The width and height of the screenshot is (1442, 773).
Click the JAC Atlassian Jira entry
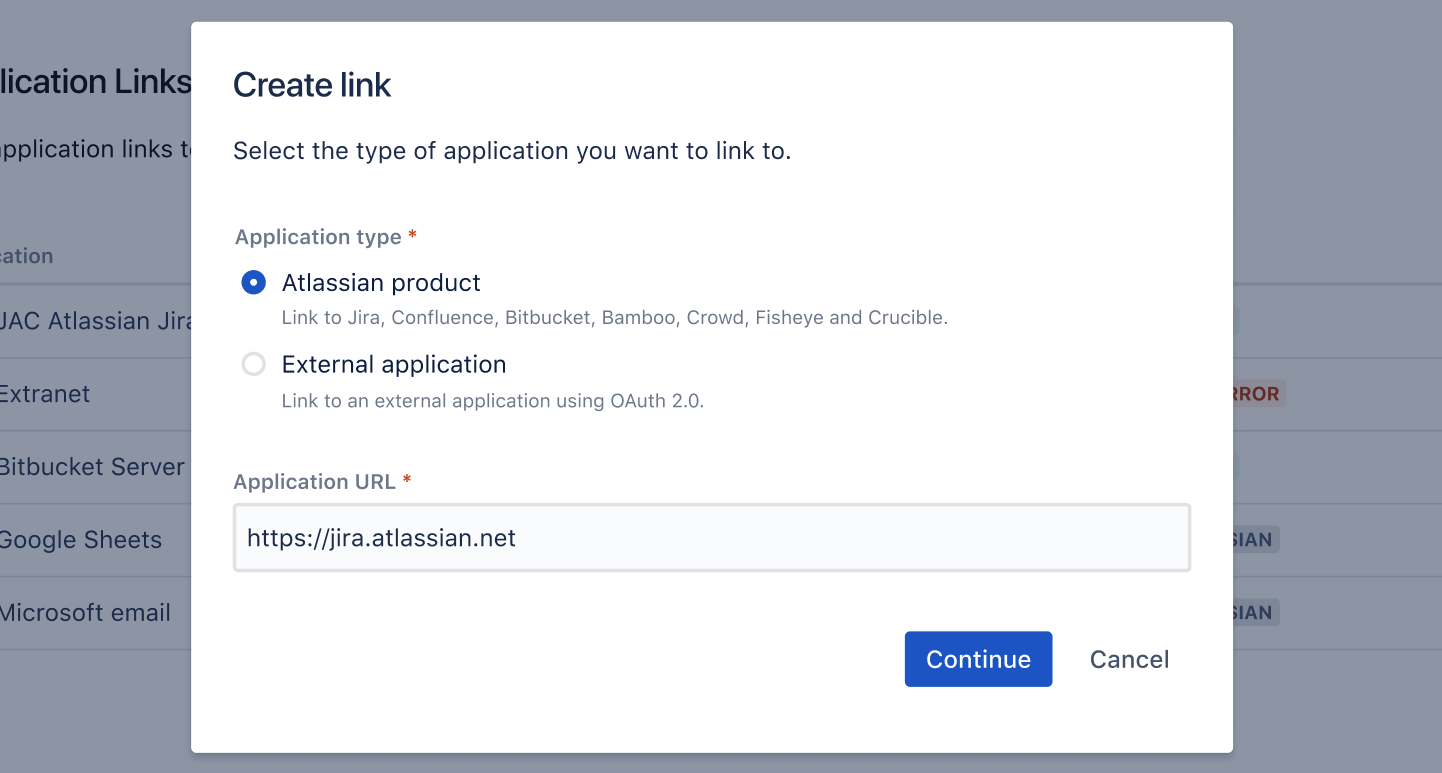(97, 321)
